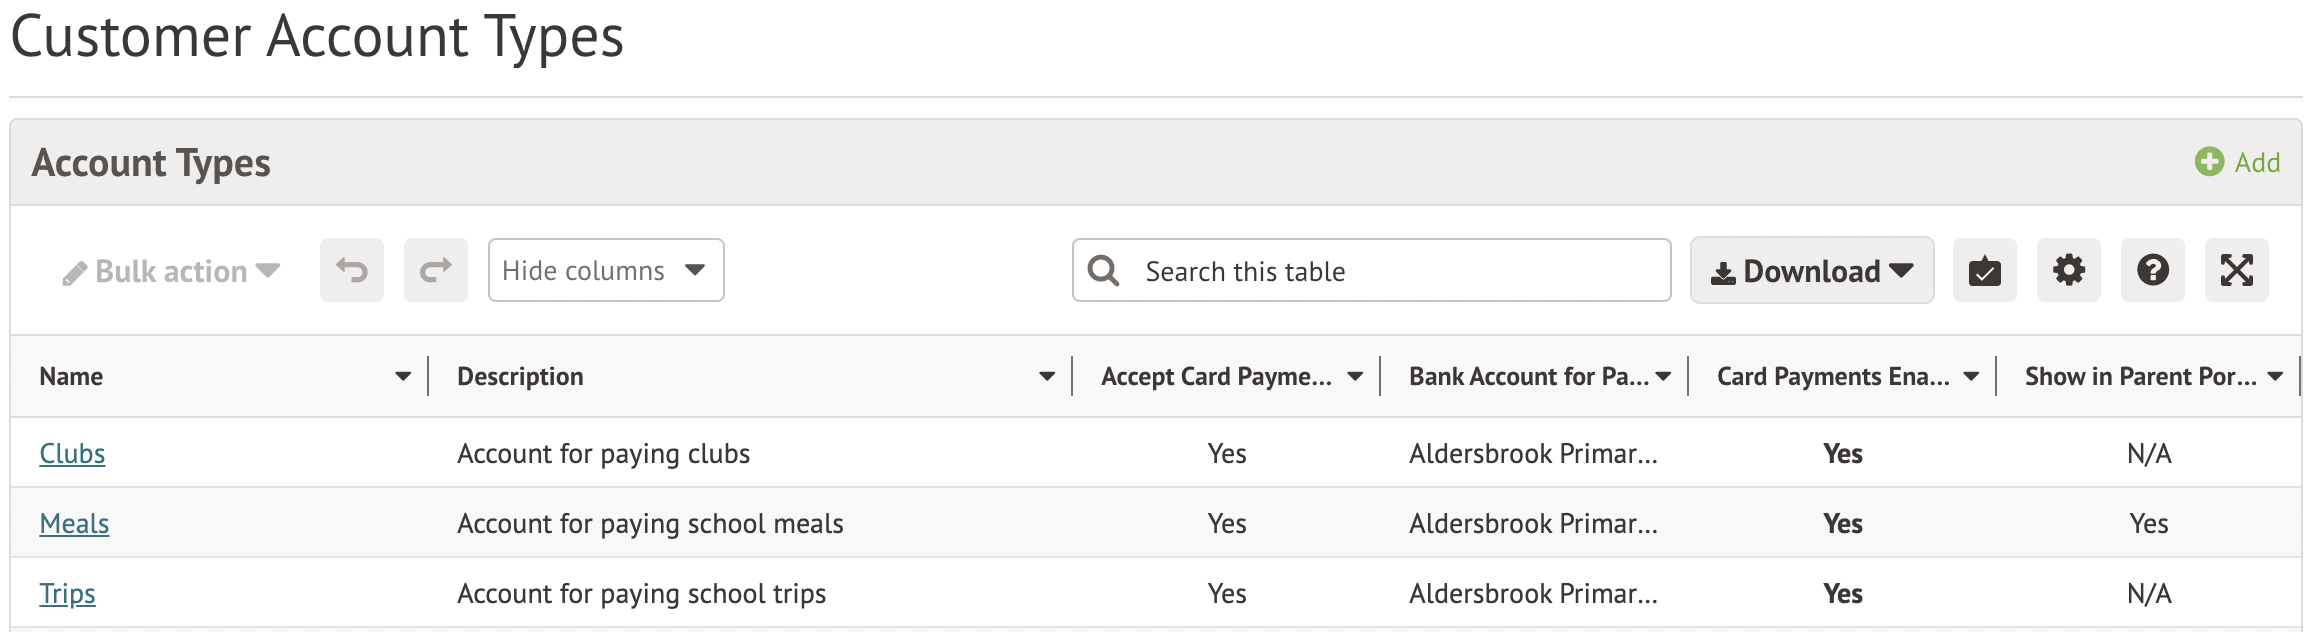Open the Description column menu arrow
This screenshot has width=2314, height=632.
pyautogui.click(x=1047, y=377)
